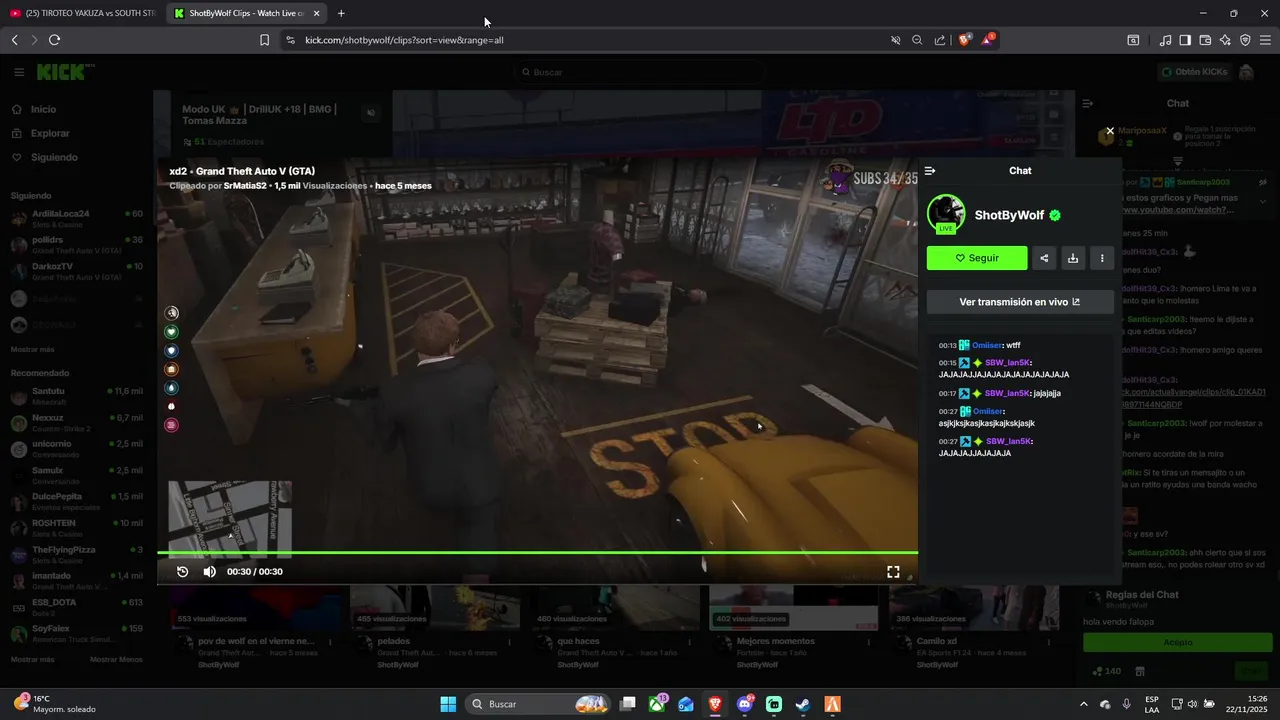Screen dimensions: 1280x720
Task: Open Ver transmisión en vivo link
Action: click(1020, 302)
